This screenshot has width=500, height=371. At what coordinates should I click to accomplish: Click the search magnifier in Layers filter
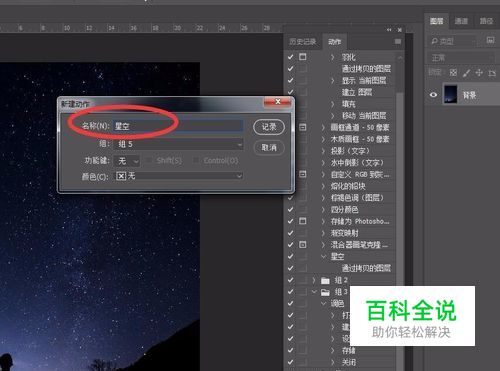click(x=434, y=41)
